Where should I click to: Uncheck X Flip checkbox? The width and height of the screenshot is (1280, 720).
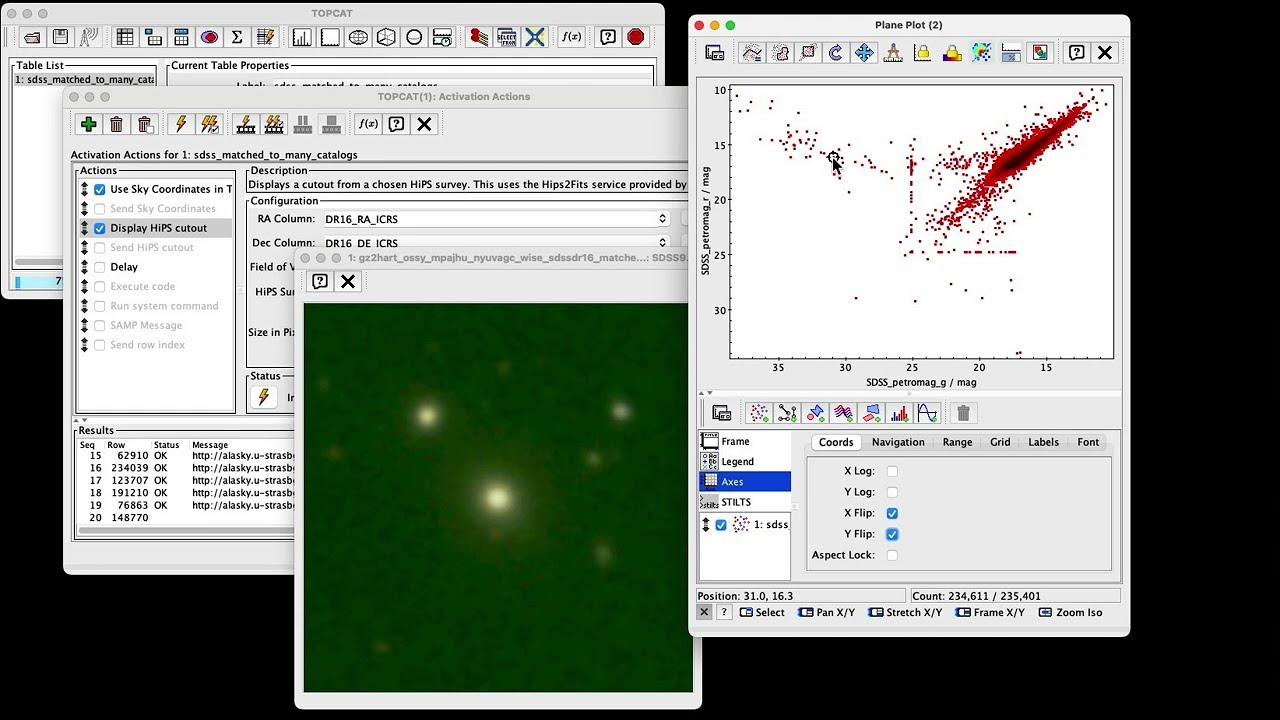[x=892, y=513]
